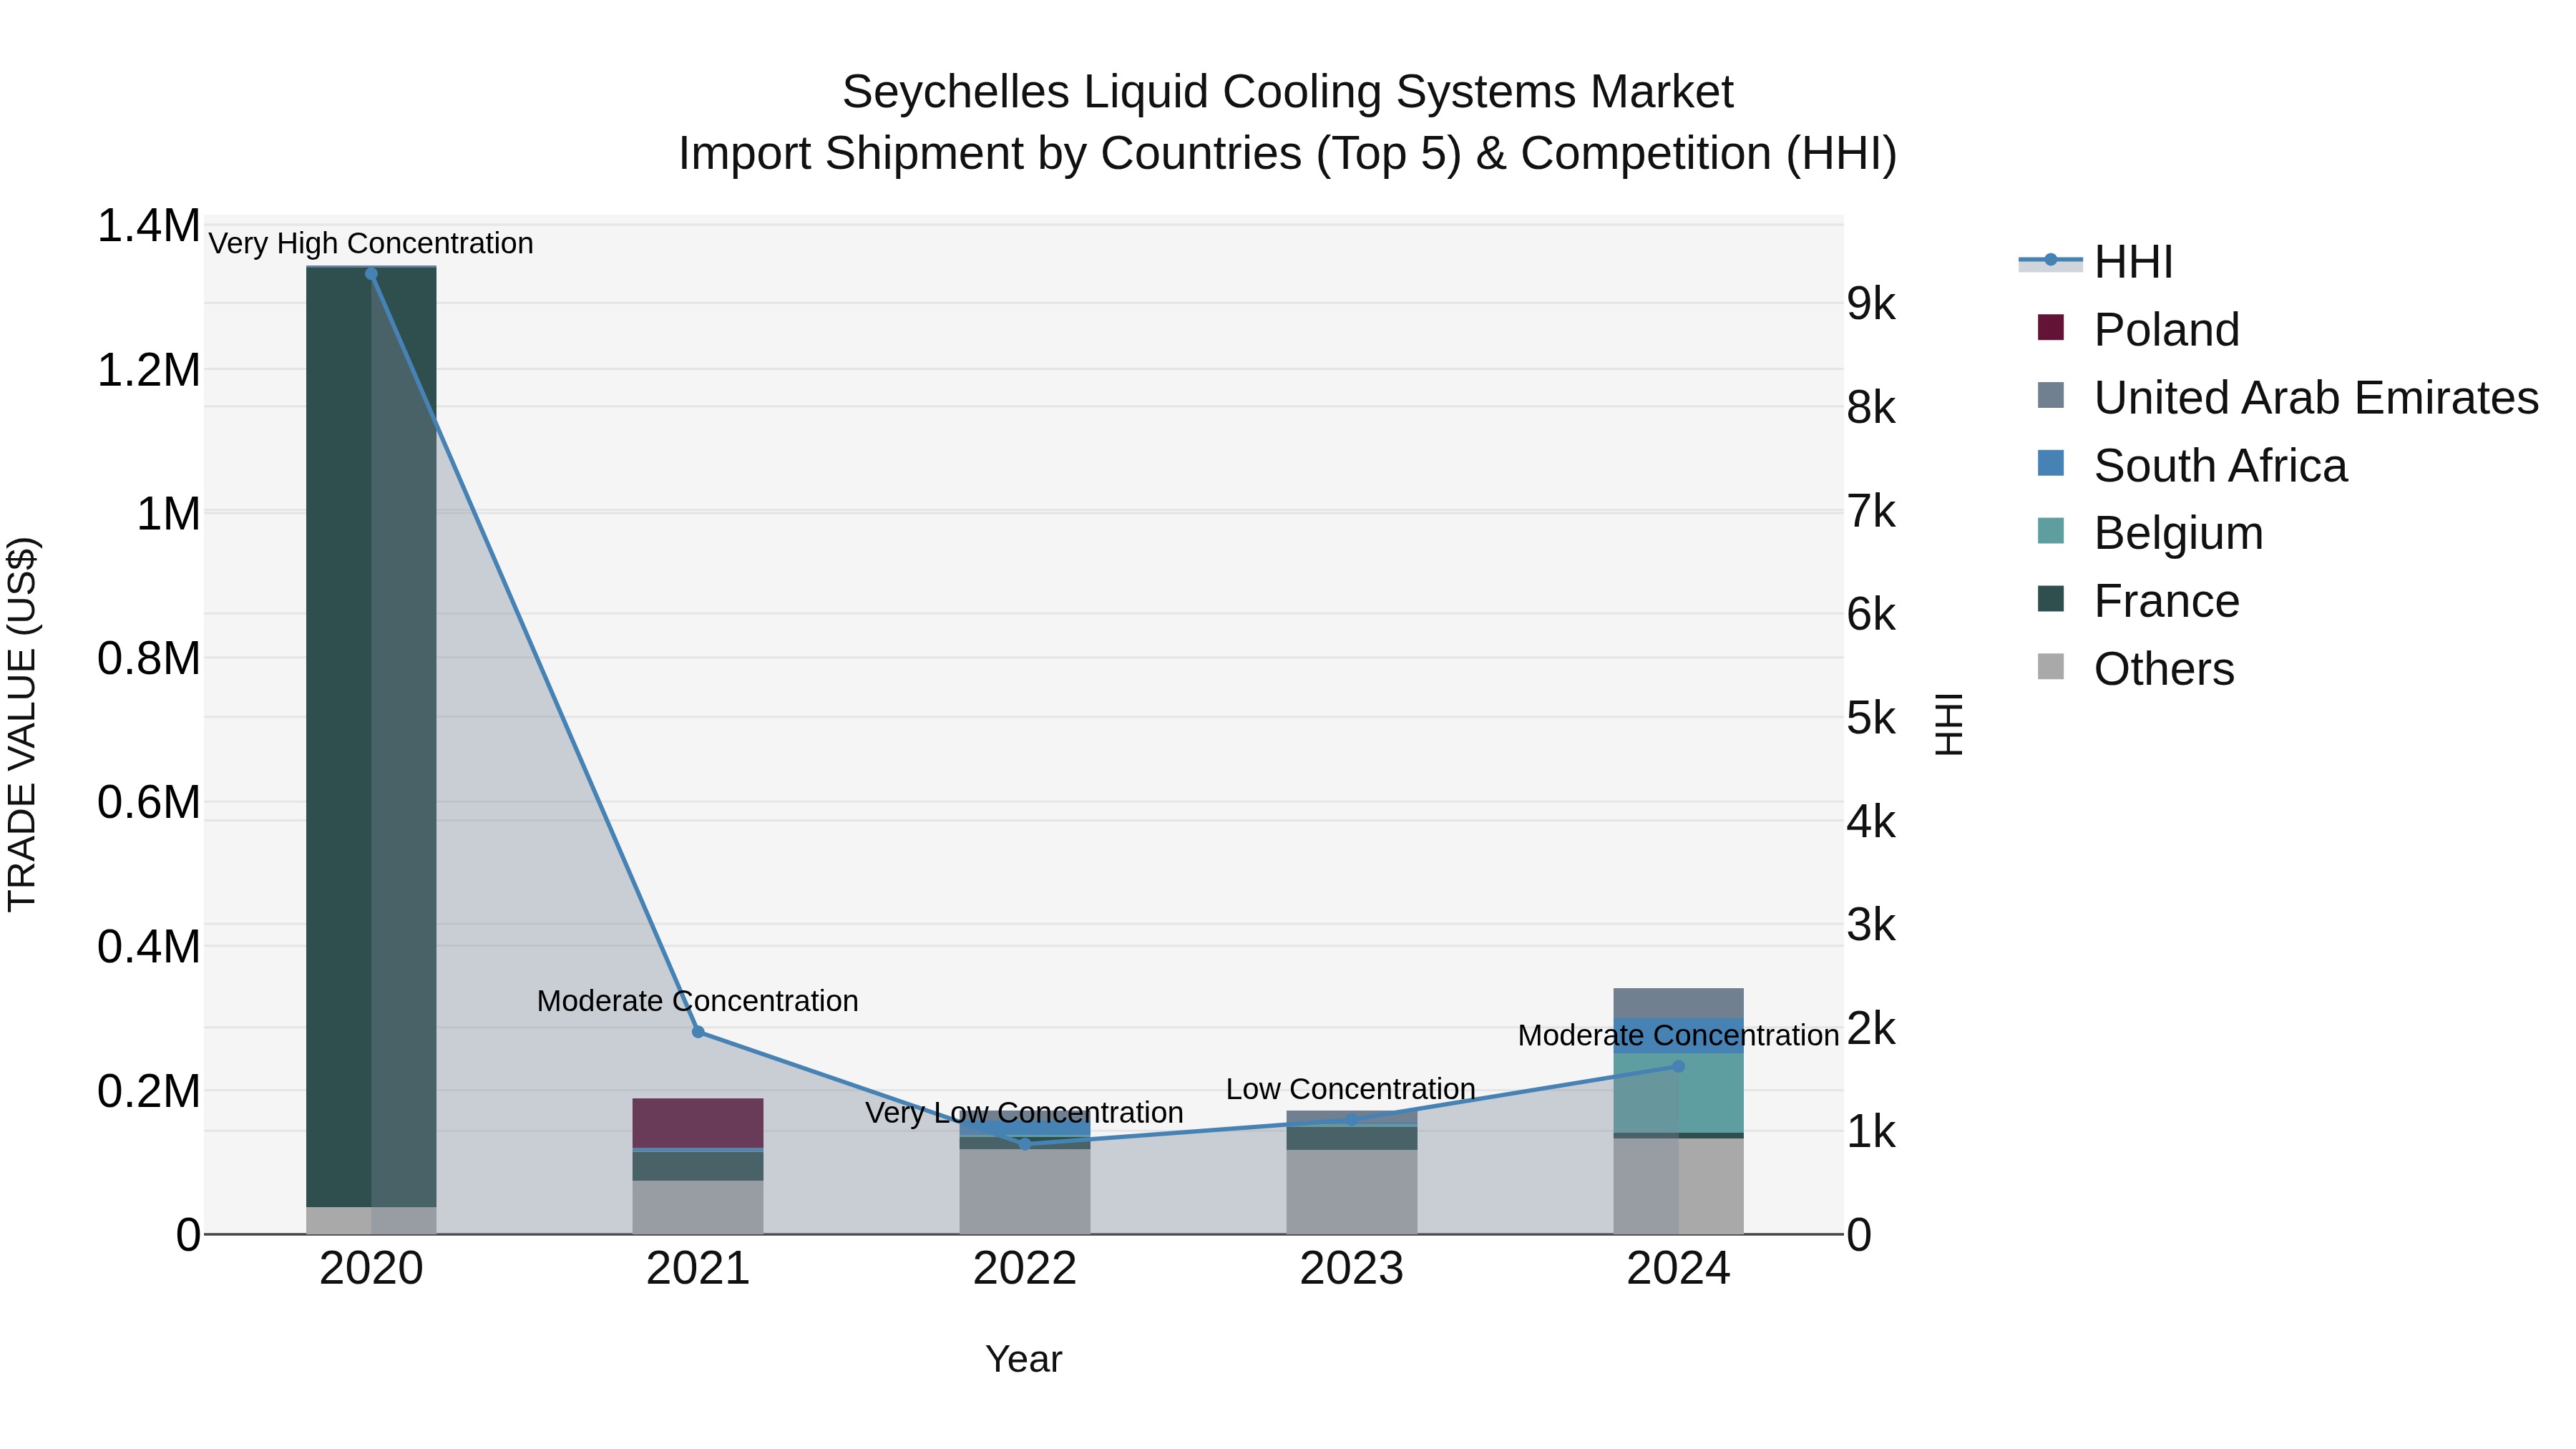Click the France segment of 2020 bar

[371, 737]
